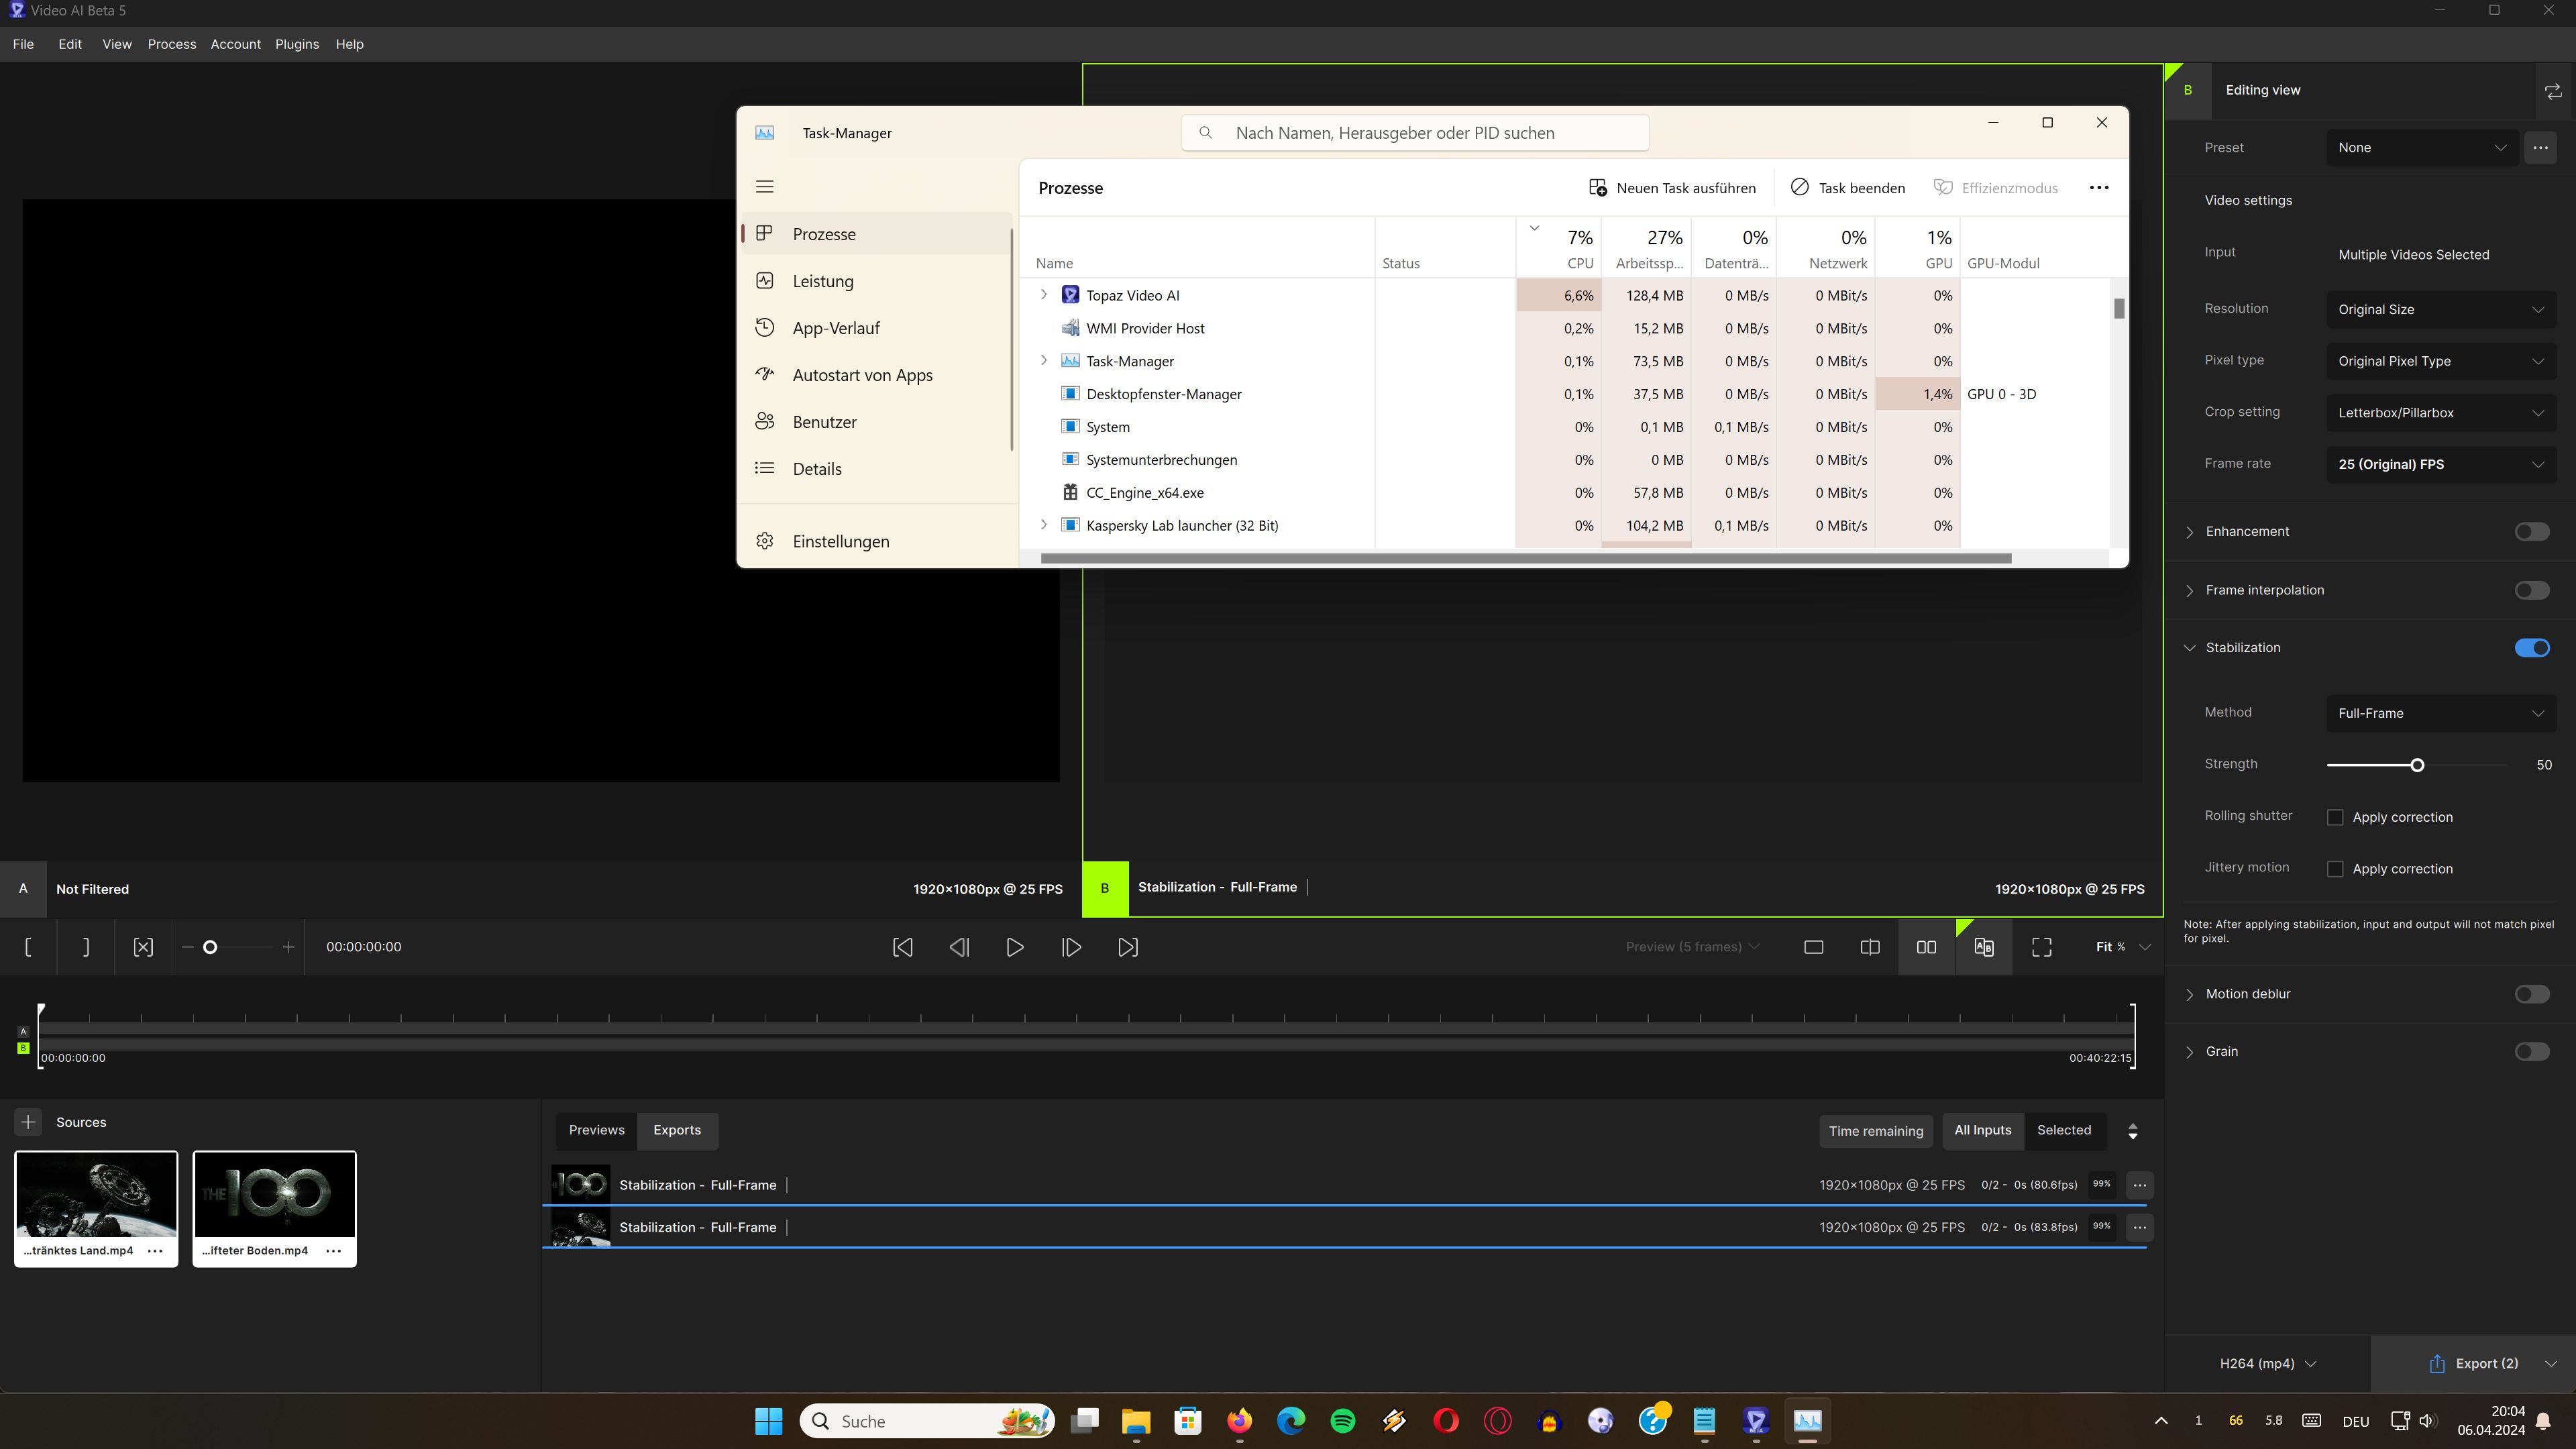
Task: Turn on the Frame interpolation toggle
Action: (2531, 590)
